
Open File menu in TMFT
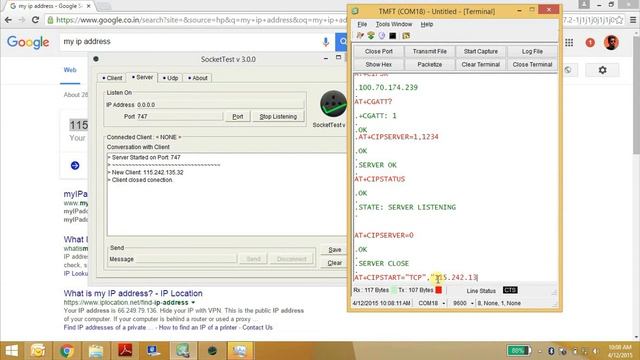pyautogui.click(x=362, y=24)
